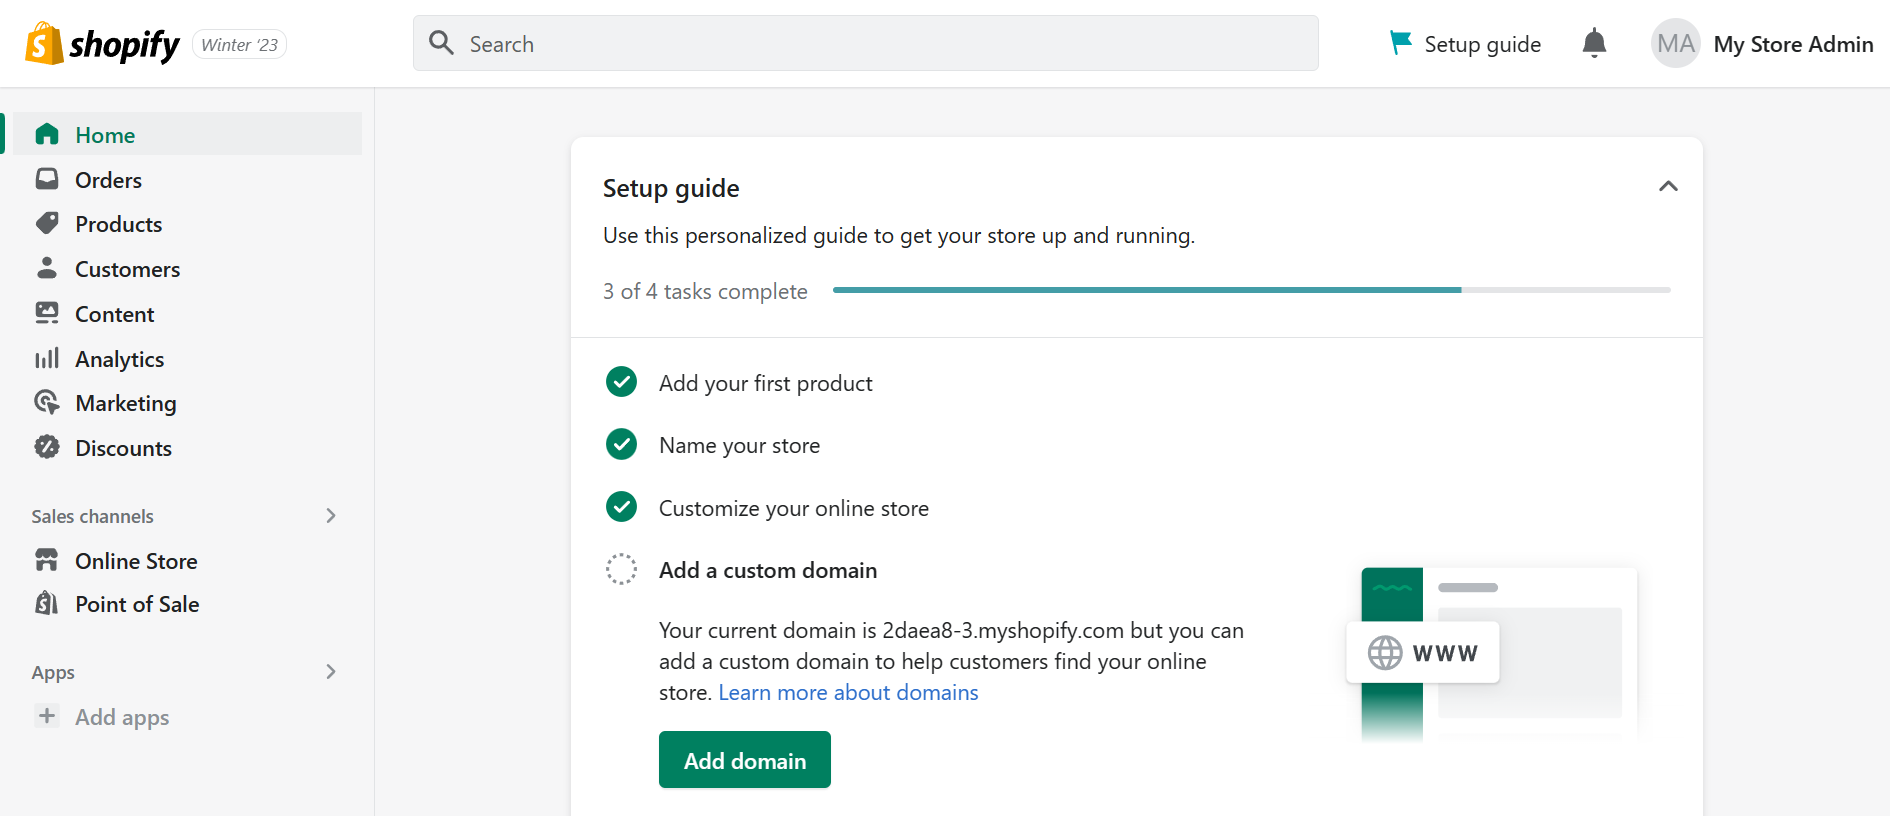Select the Name your store task

coord(739,445)
